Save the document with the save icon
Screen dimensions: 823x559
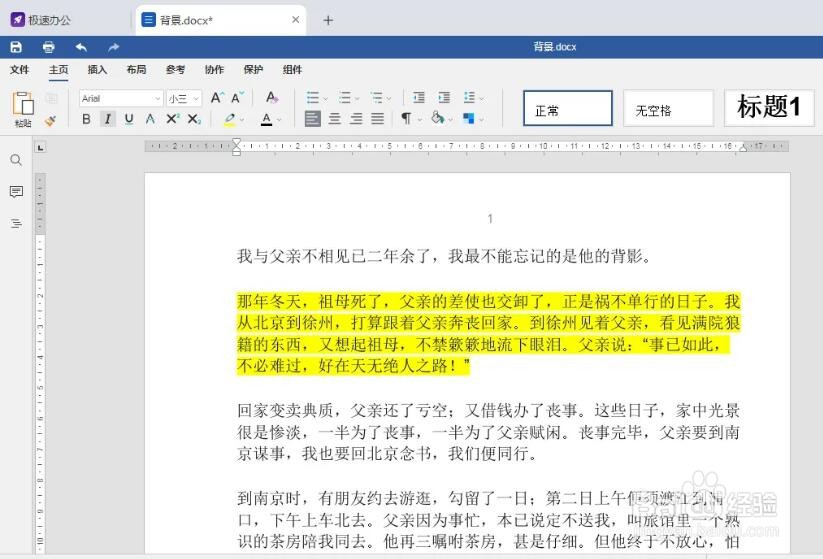[x=16, y=47]
